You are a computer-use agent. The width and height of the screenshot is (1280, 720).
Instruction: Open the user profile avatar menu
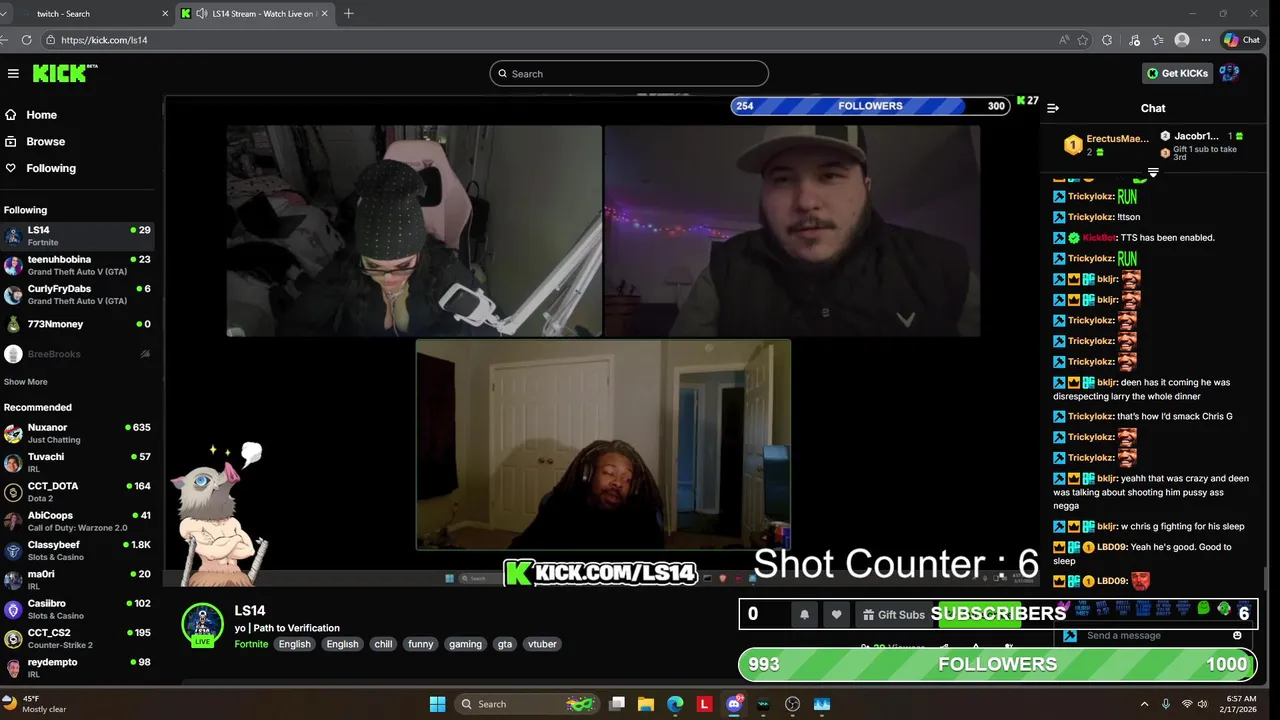coord(1230,73)
